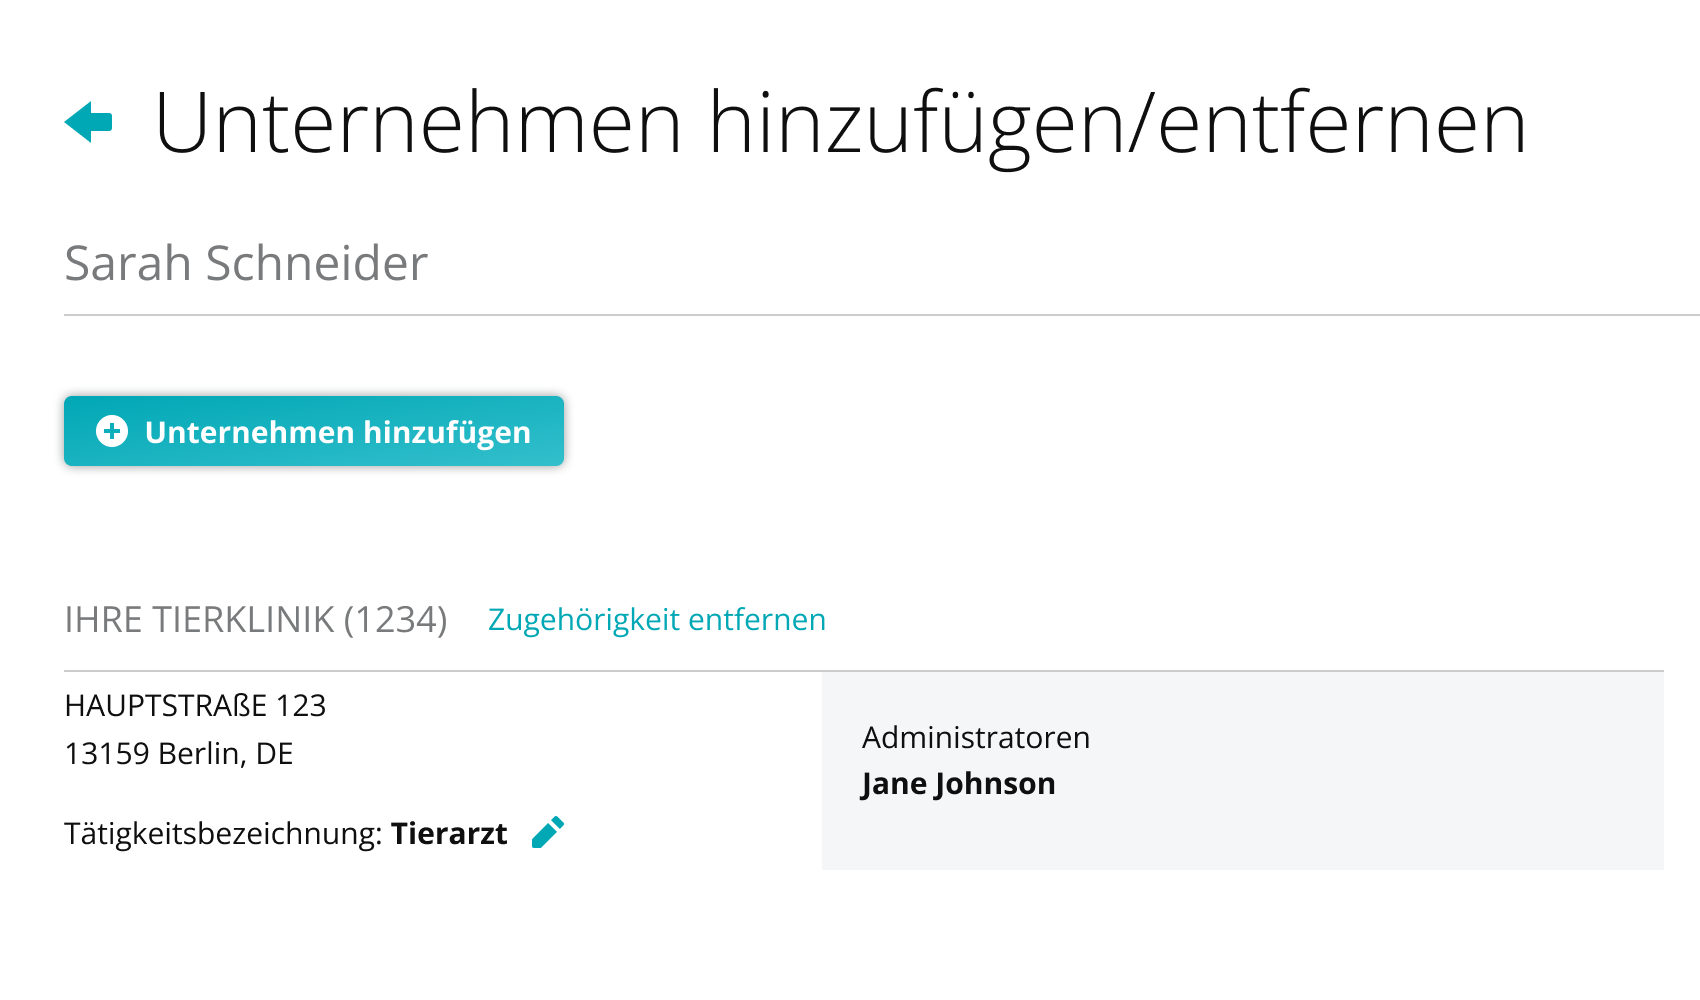1700x1000 pixels.
Task: Click the divider line under Sarah Schneider
Action: [x=882, y=315]
